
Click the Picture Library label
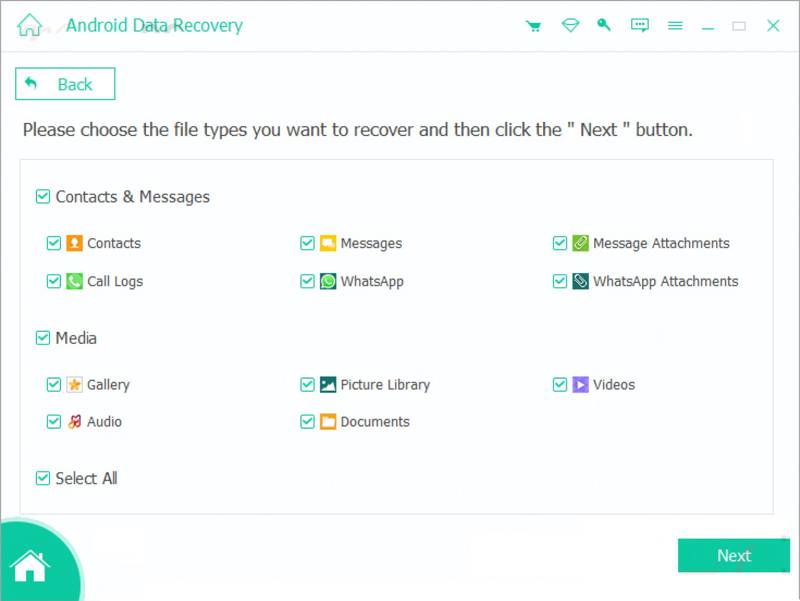click(385, 385)
